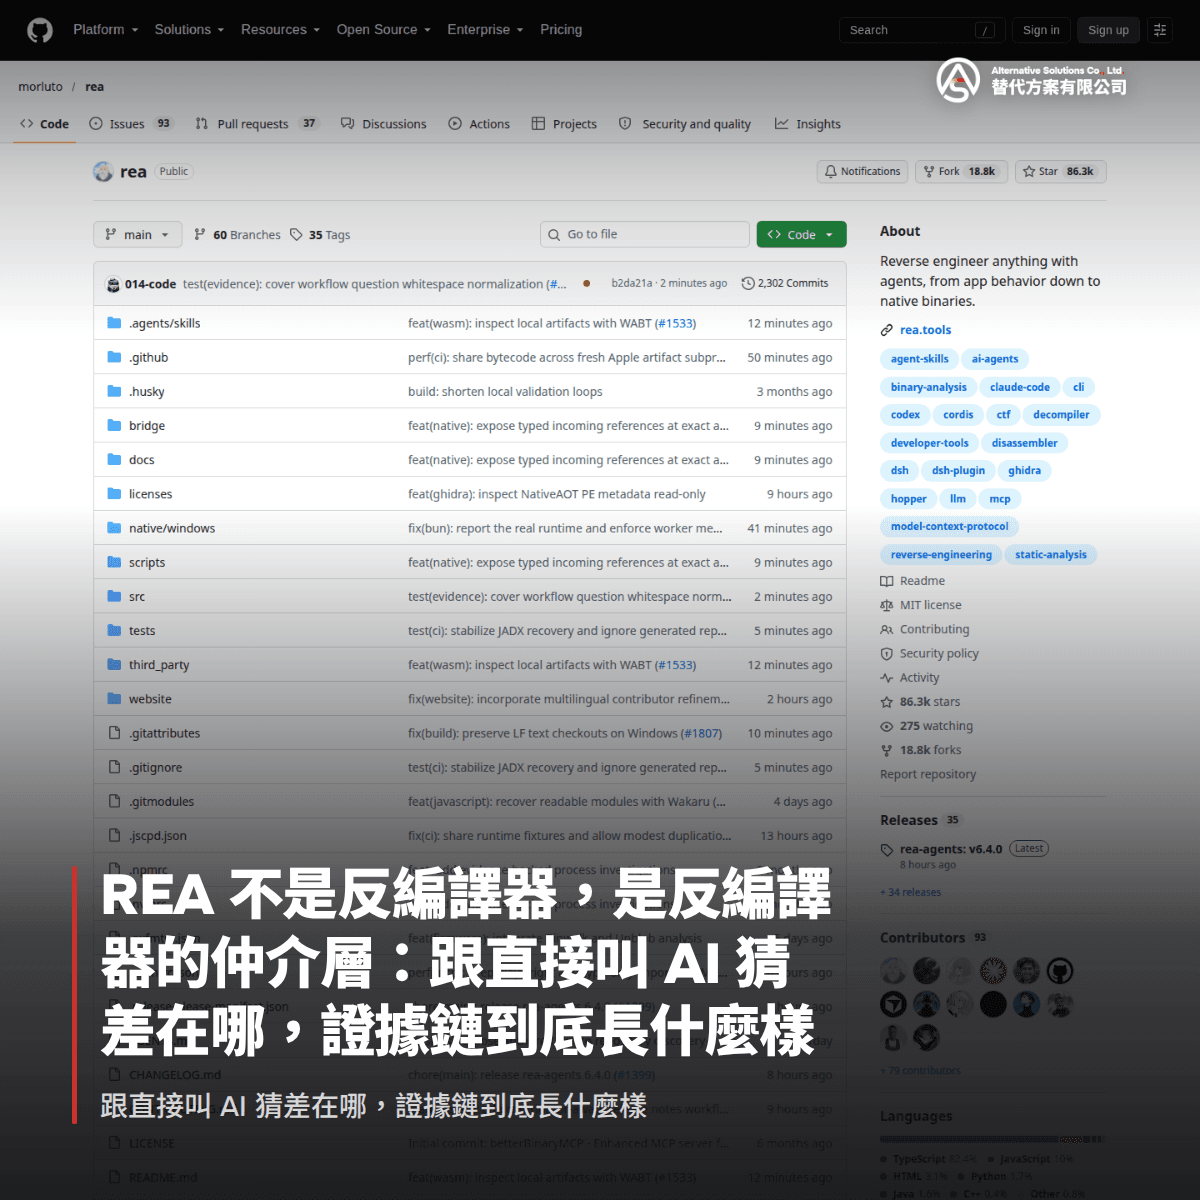Open the Platform menu
Image resolution: width=1200 pixels, height=1200 pixels.
tap(105, 30)
